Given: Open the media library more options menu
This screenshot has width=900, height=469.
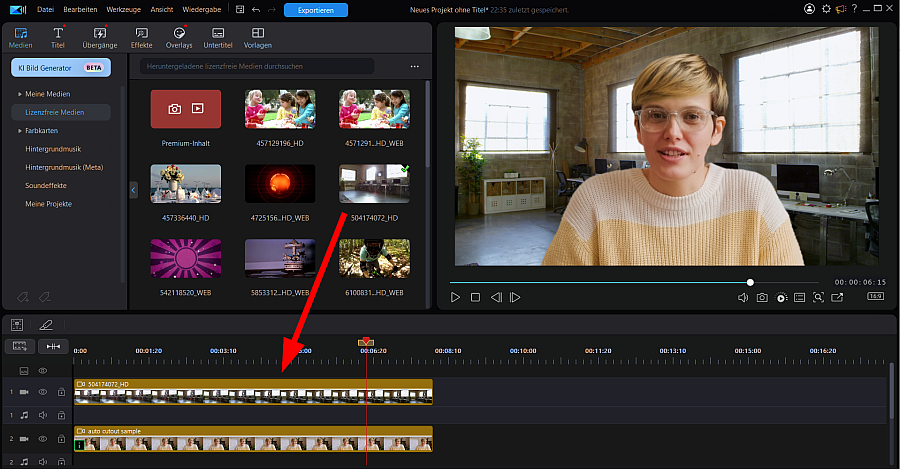Looking at the screenshot, I should pos(414,67).
